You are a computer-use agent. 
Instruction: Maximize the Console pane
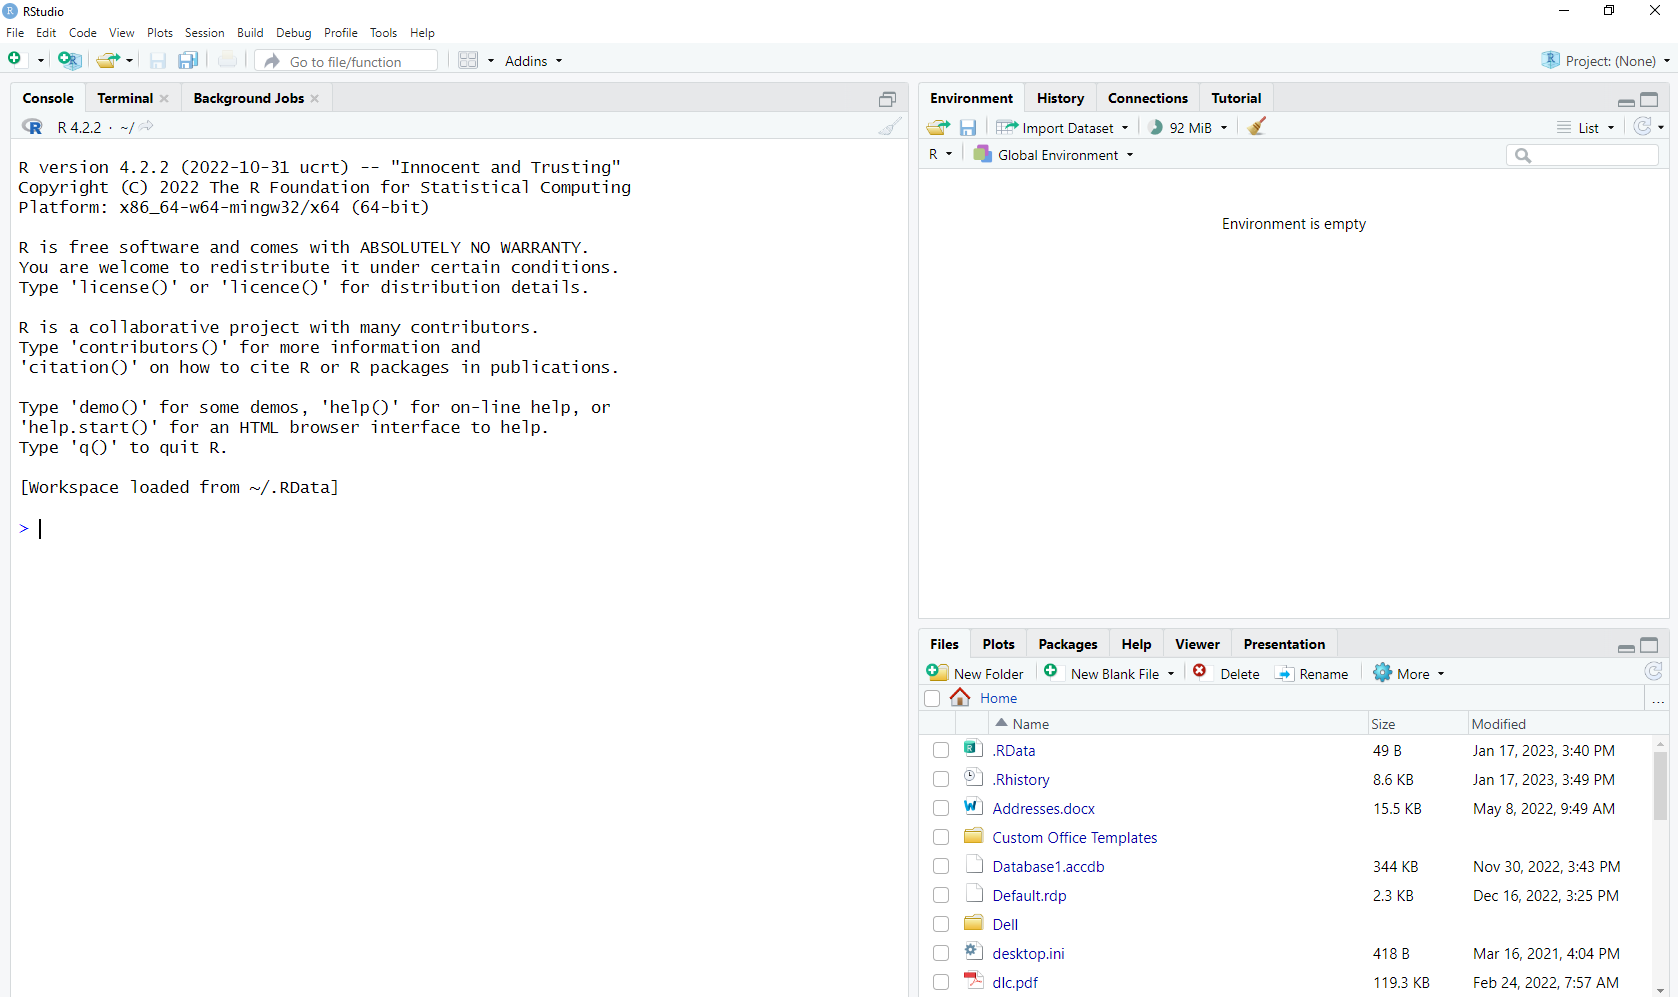click(888, 99)
